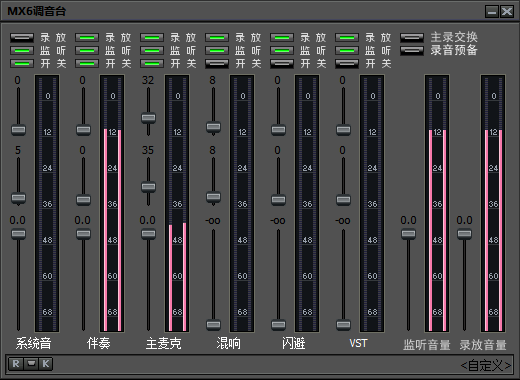Select the 混响 channel label
This screenshot has width=520, height=380.
click(x=228, y=343)
